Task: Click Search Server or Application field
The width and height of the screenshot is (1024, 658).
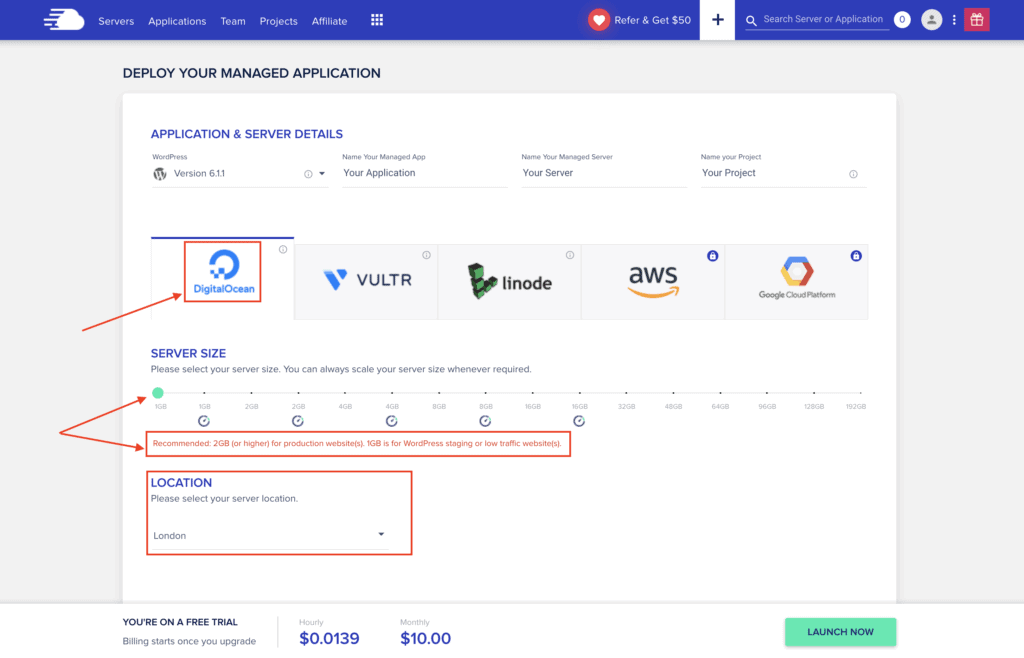Action: [x=824, y=20]
